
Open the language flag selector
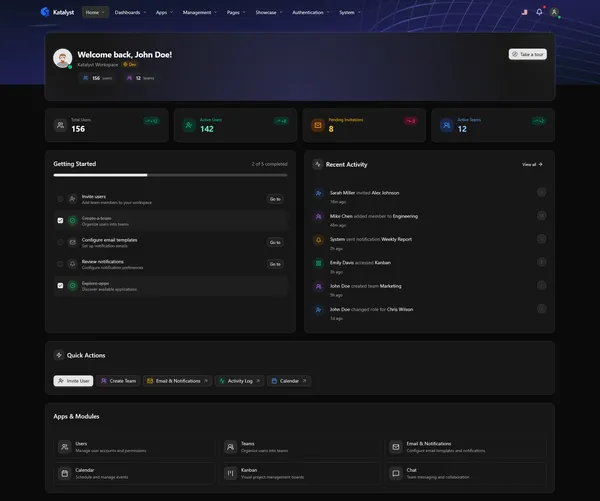click(x=524, y=12)
